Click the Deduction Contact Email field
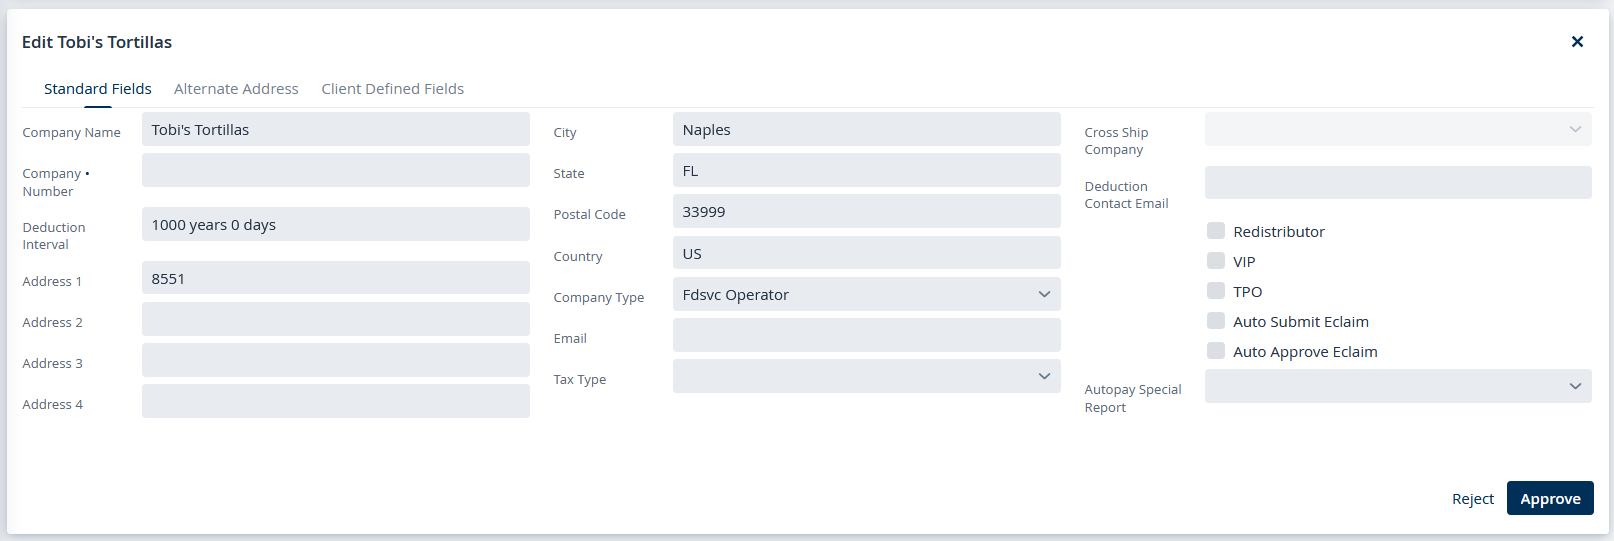This screenshot has height=541, width=1614. click(1398, 183)
